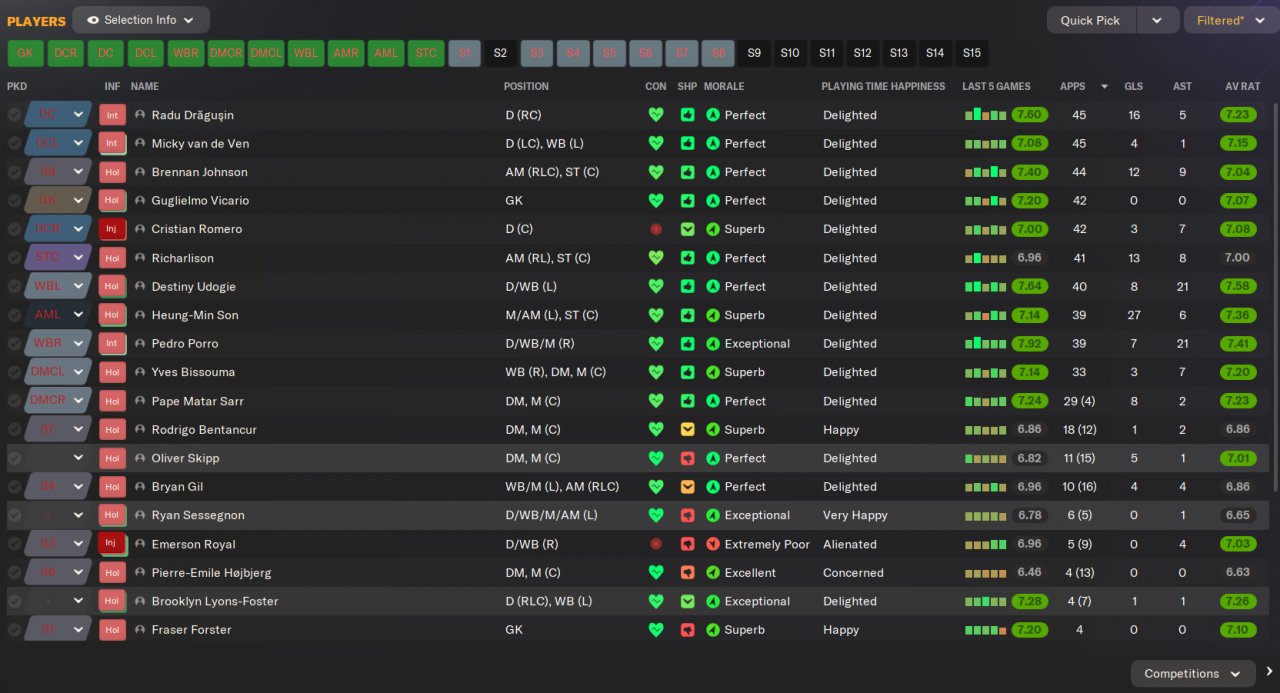Click Oliver Skipp's red match sharpness icon
The image size is (1280, 693).
tap(687, 458)
